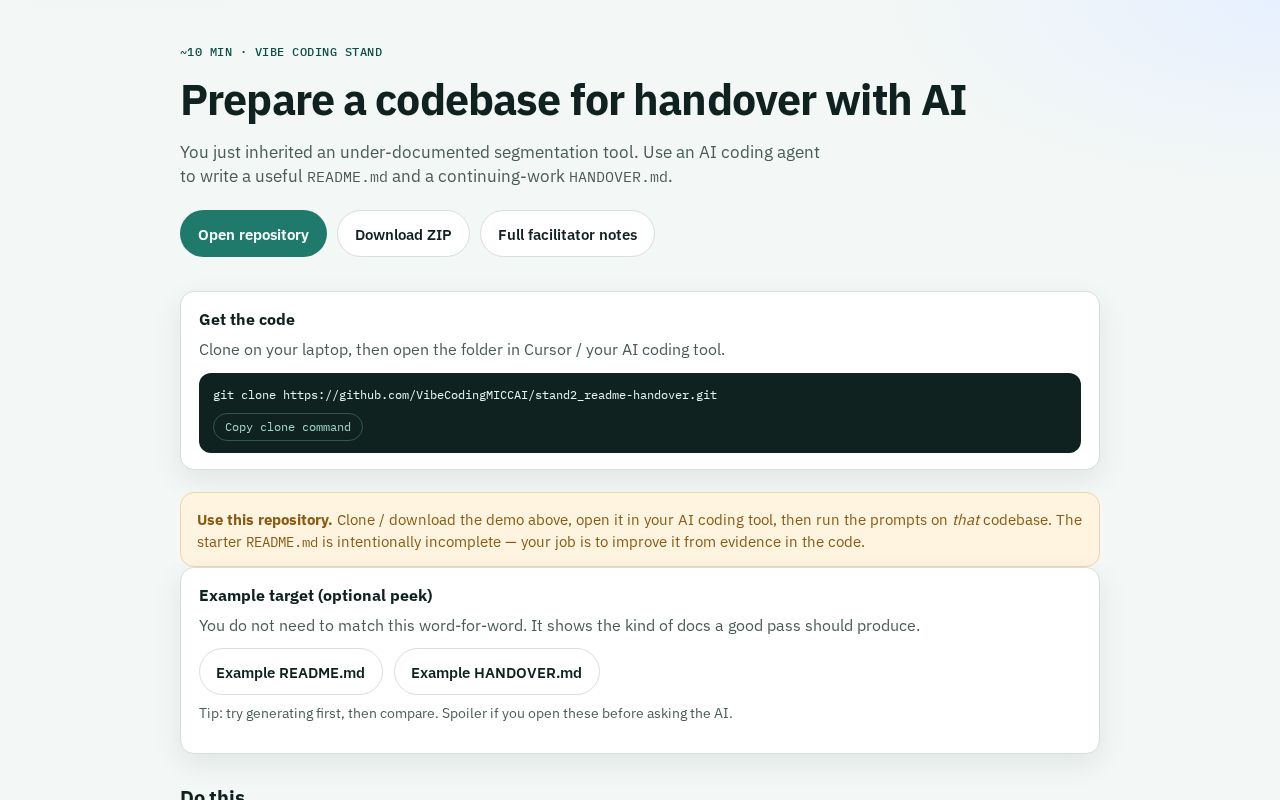Open the Example README.md link
The width and height of the screenshot is (1280, 800).
[x=290, y=672]
